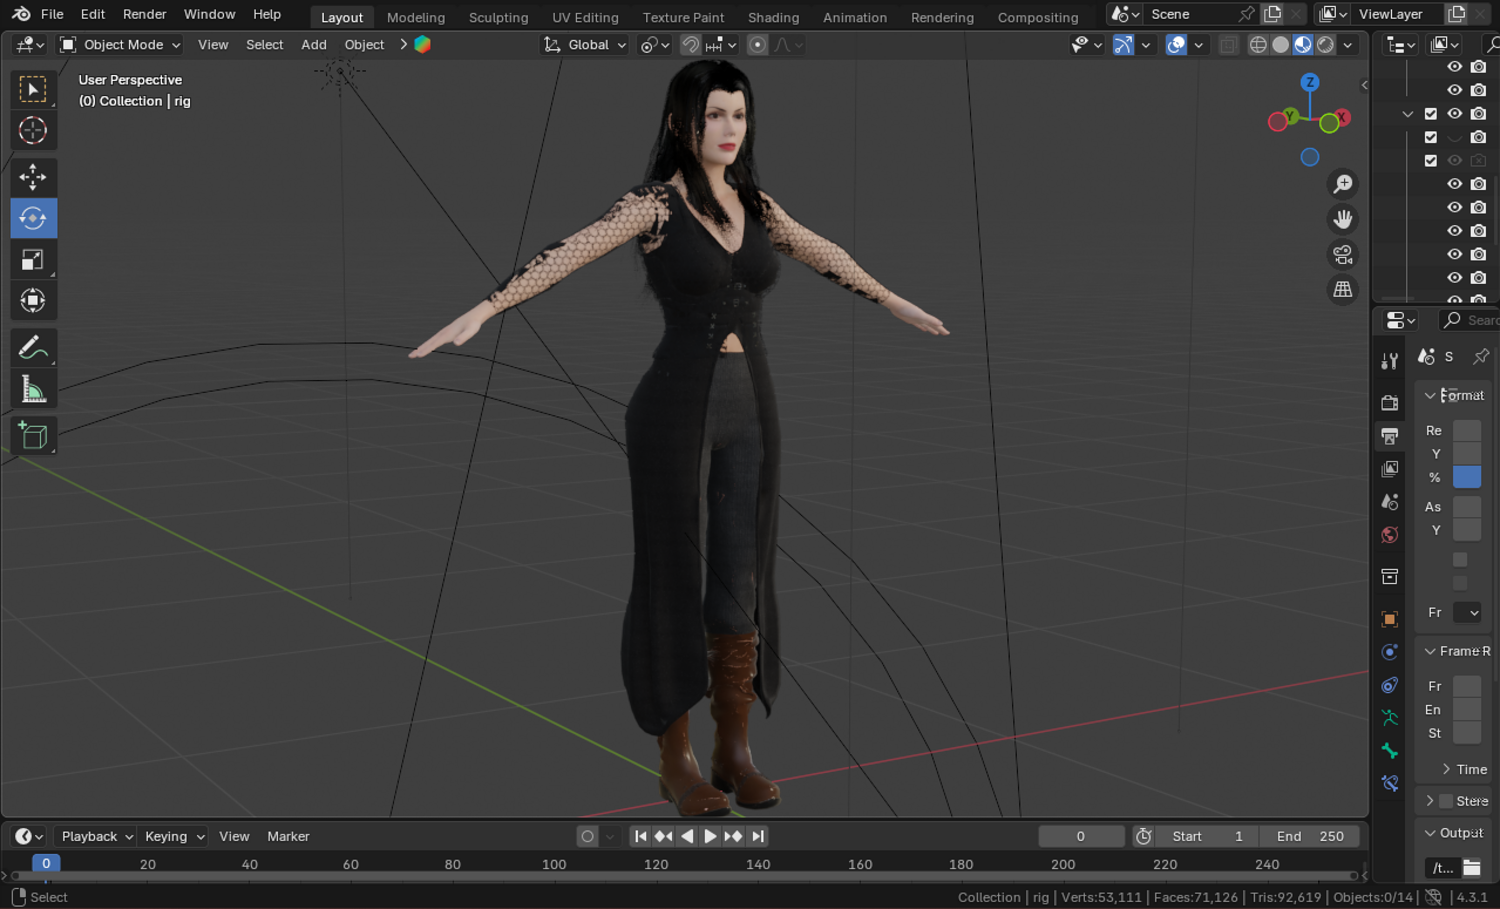Screen dimensions: 1500x909
Task: Open the green Bone properties tab
Action: [x=1390, y=751]
